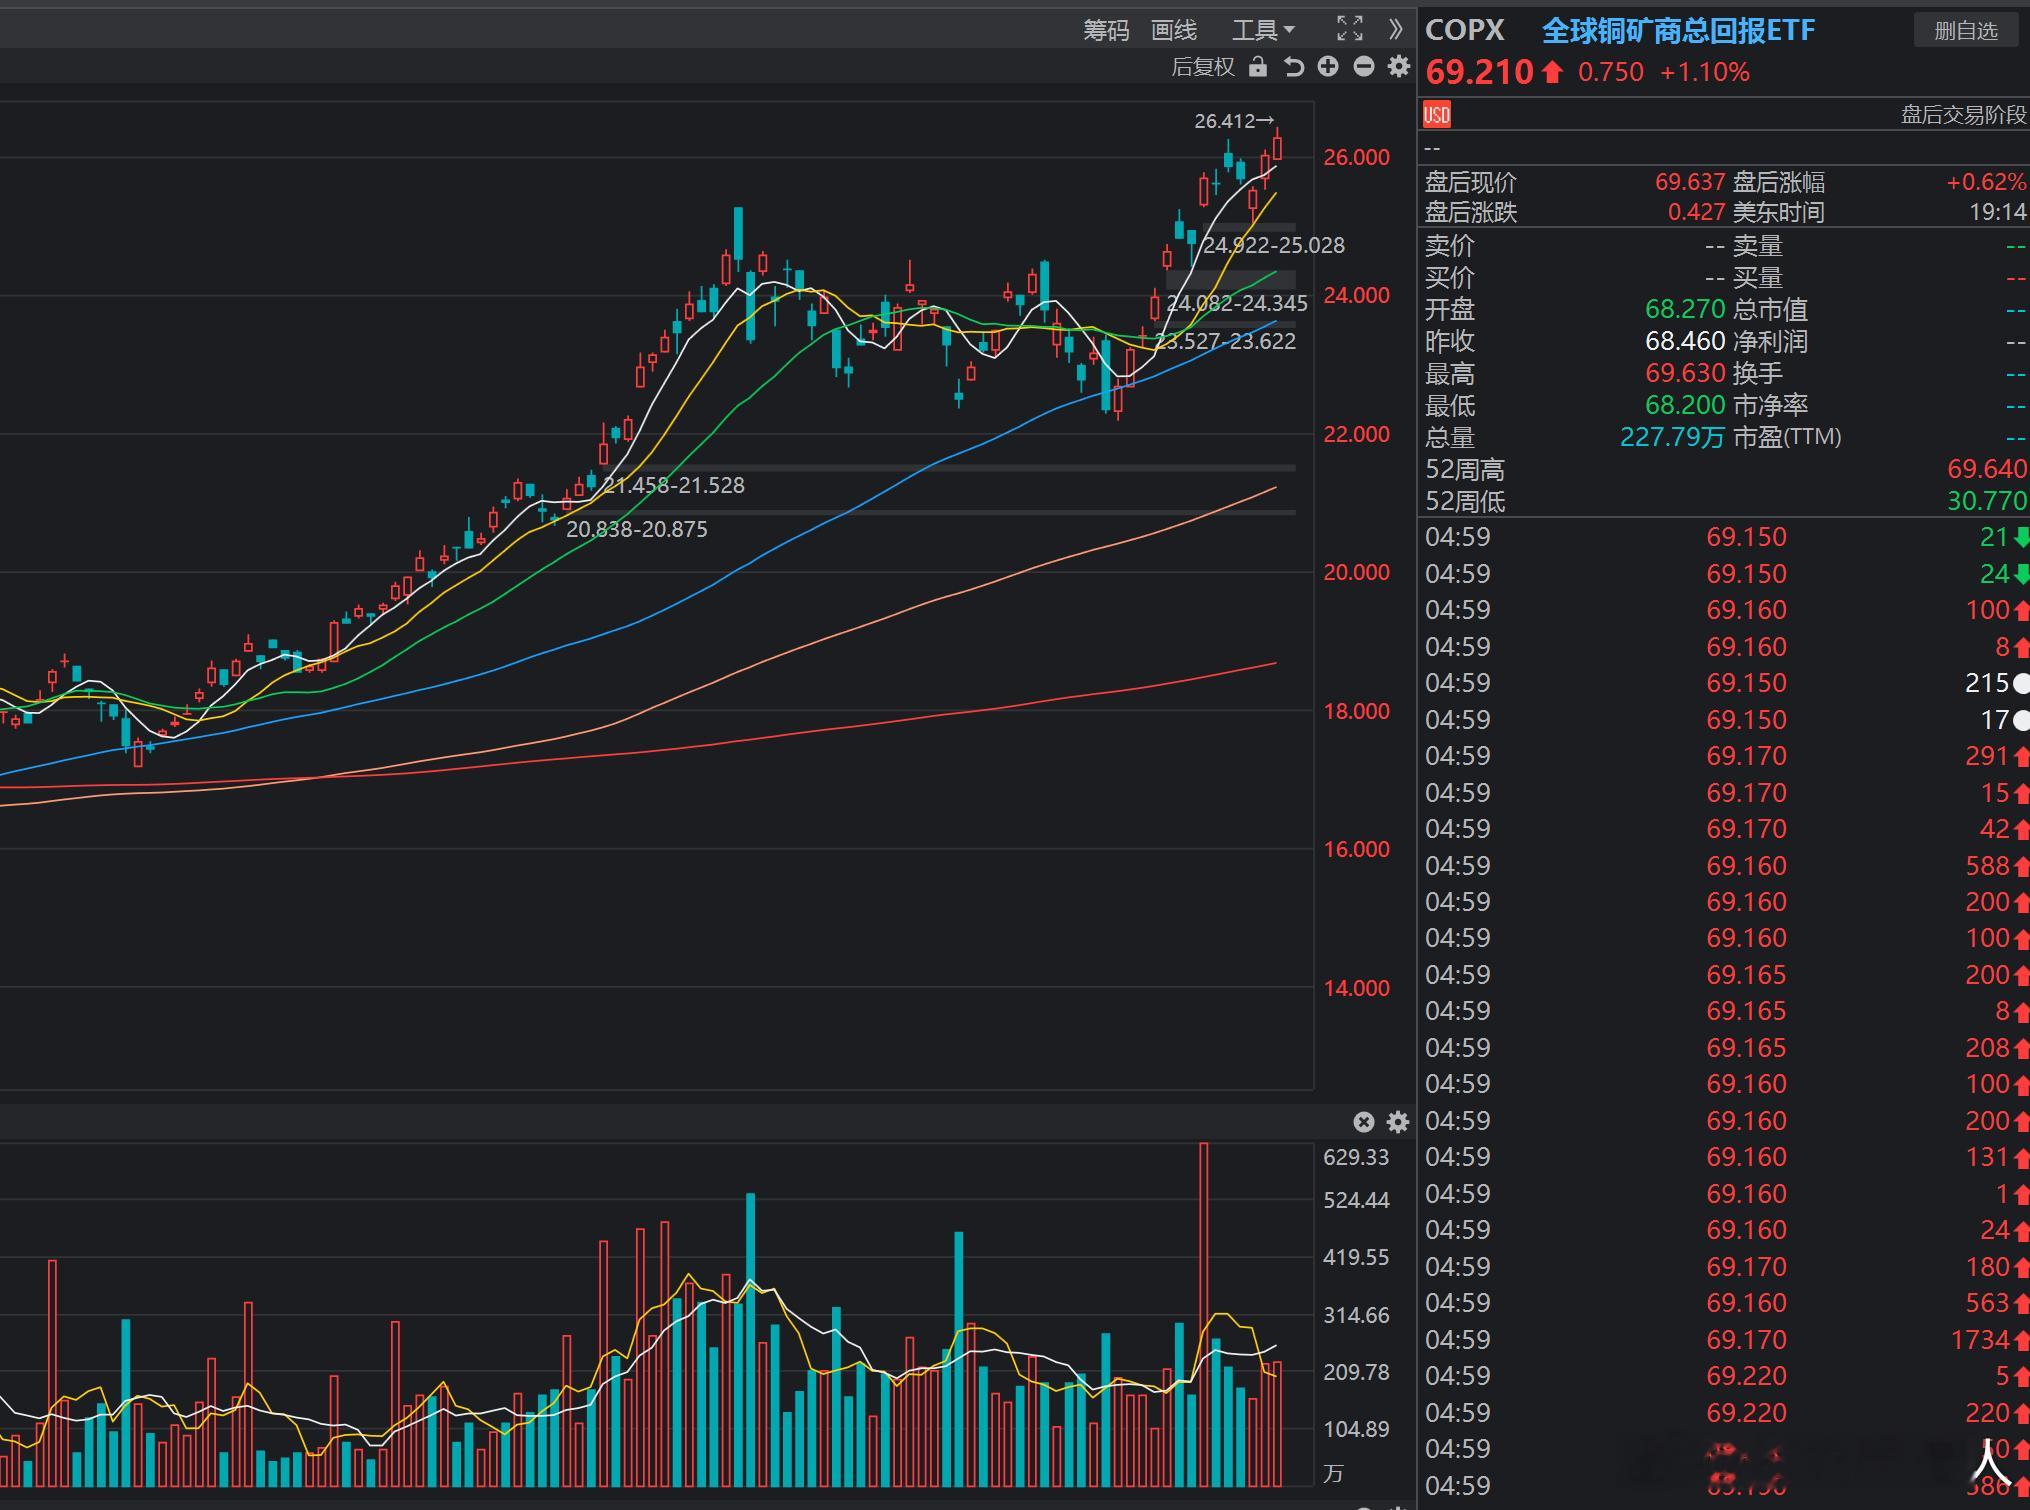Select the 画线 drawing menu
The height and width of the screenshot is (1510, 2030).
pos(1174,30)
